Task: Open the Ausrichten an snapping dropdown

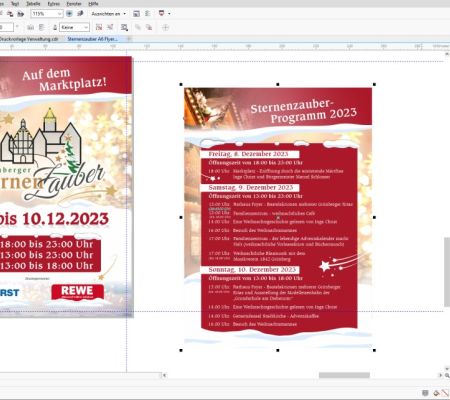Action: tap(109, 14)
